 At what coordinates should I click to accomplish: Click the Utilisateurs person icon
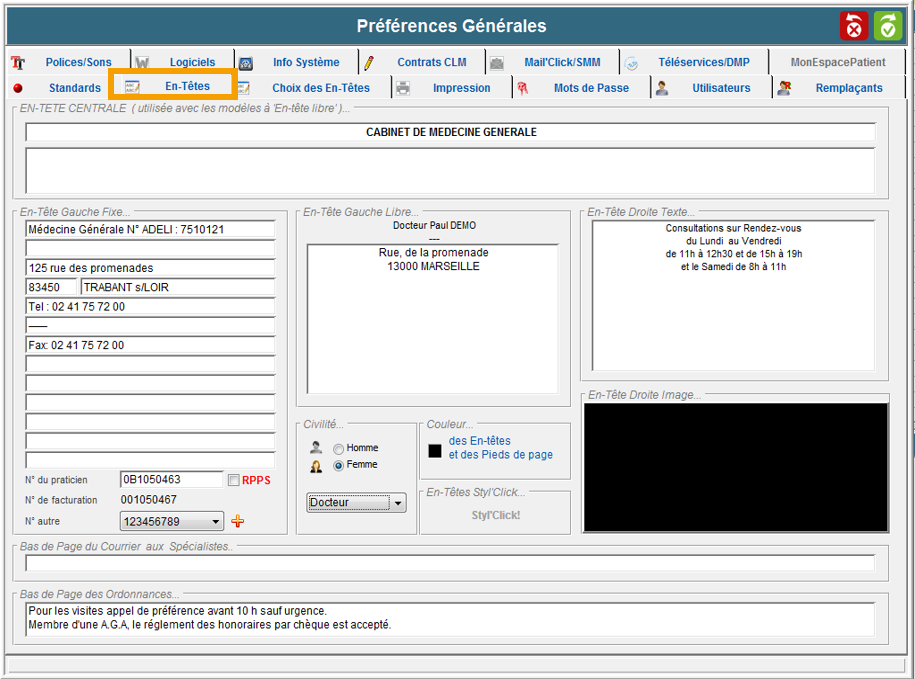[662, 88]
